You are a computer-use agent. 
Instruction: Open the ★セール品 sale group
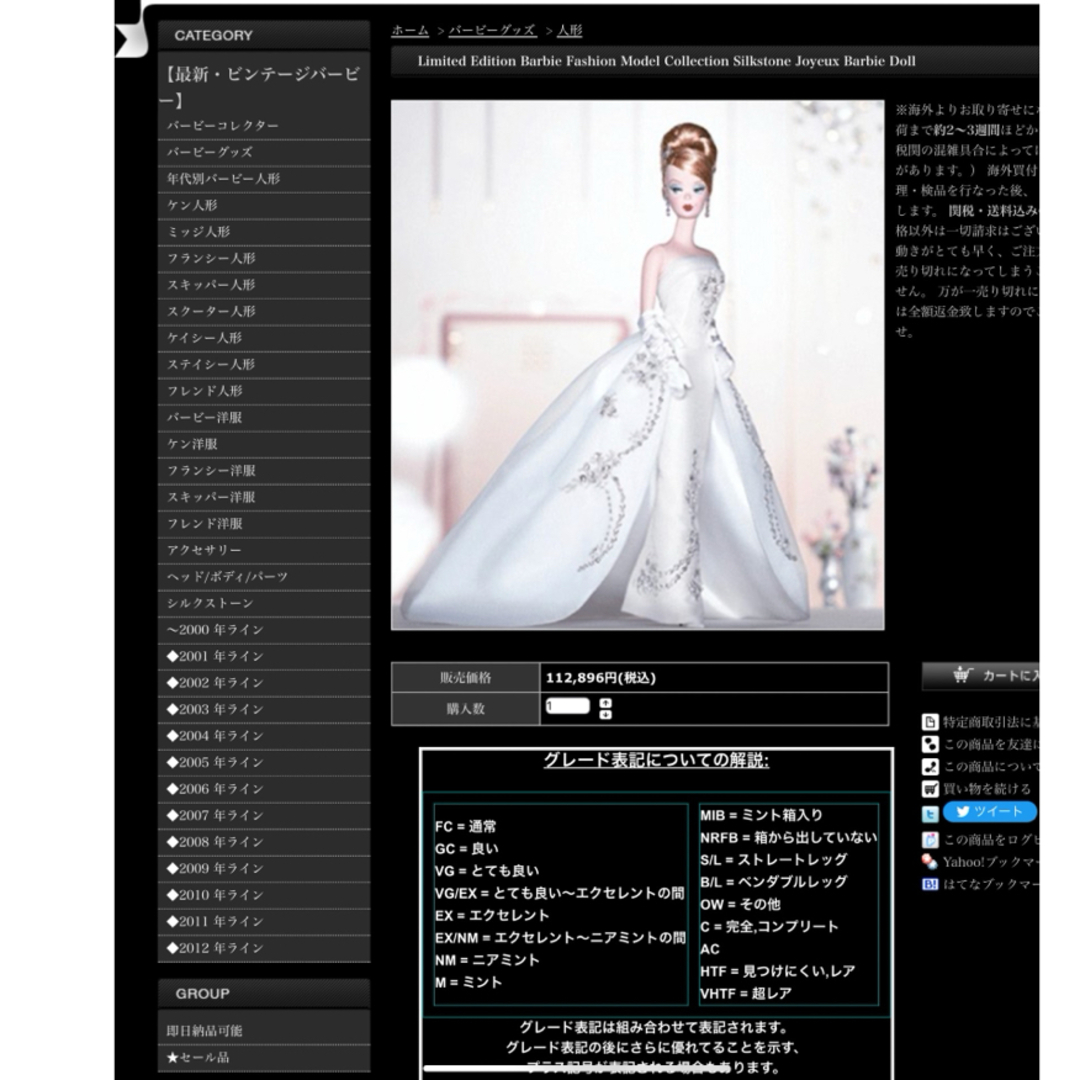[264, 1057]
